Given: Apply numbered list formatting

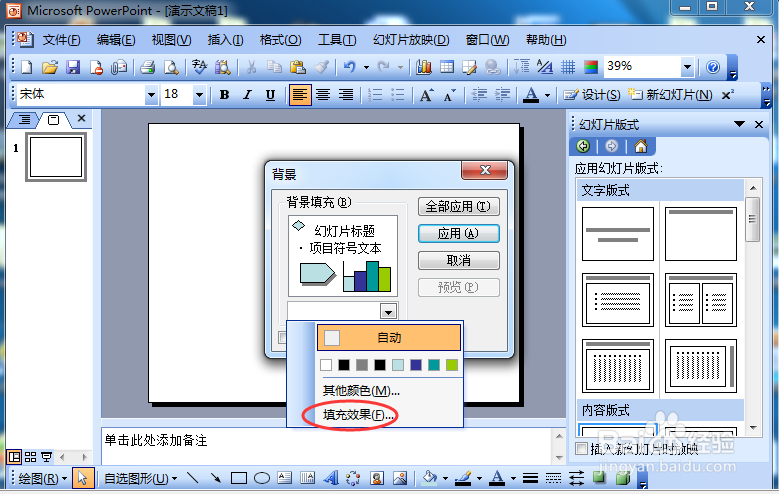Looking at the screenshot, I should [x=375, y=94].
